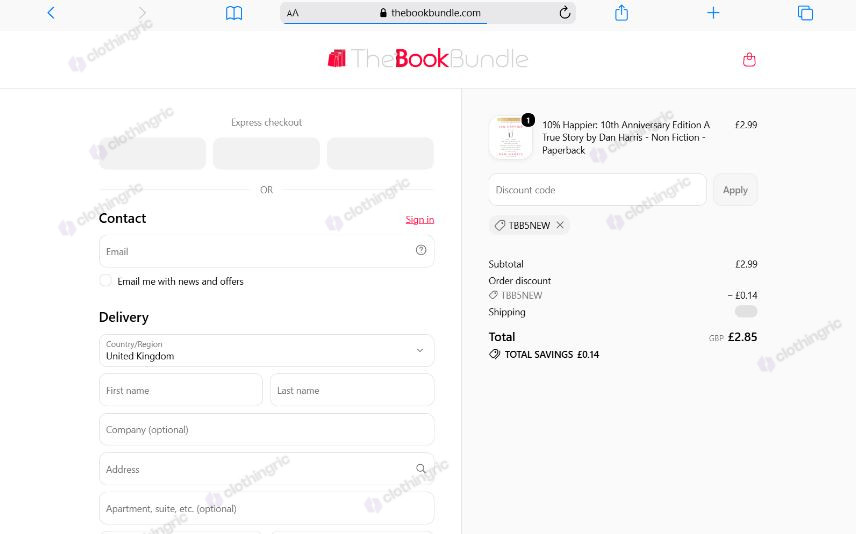Click the Sign in link
This screenshot has height=534, width=856.
[x=420, y=219]
